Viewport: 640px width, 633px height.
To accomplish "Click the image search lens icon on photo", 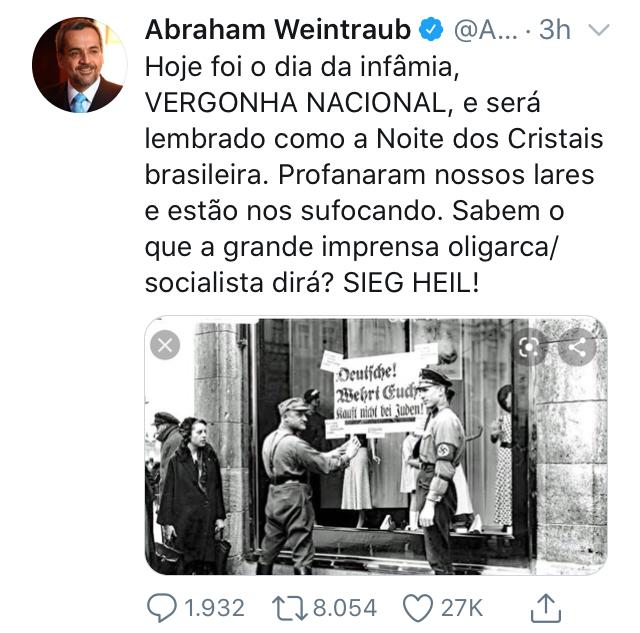I will 529,348.
